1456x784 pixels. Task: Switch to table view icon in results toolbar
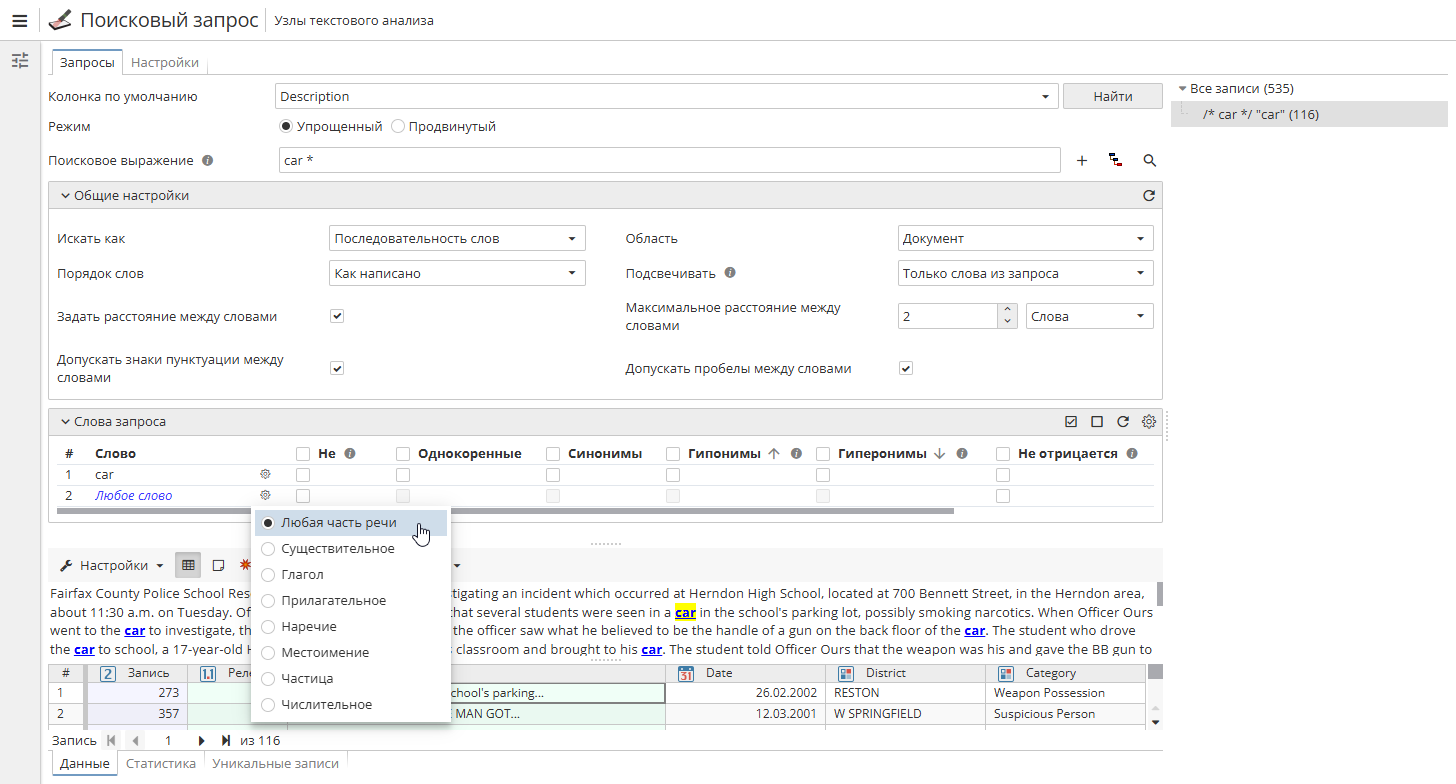(188, 565)
